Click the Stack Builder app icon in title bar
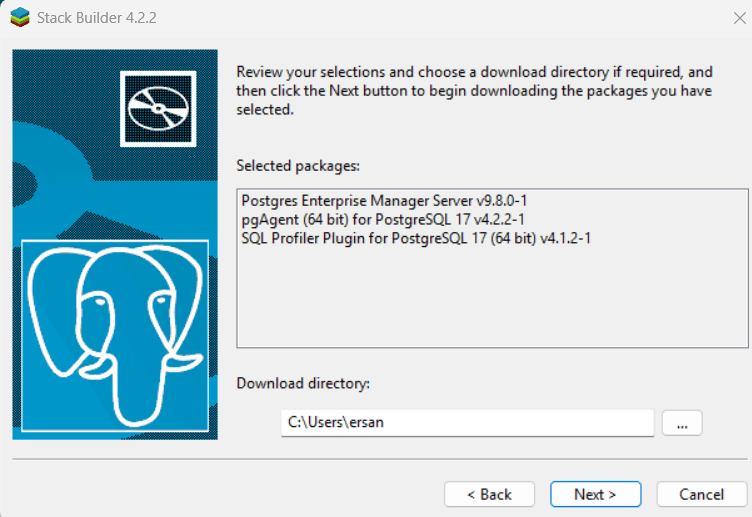This screenshot has height=517, width=752. click(20, 18)
